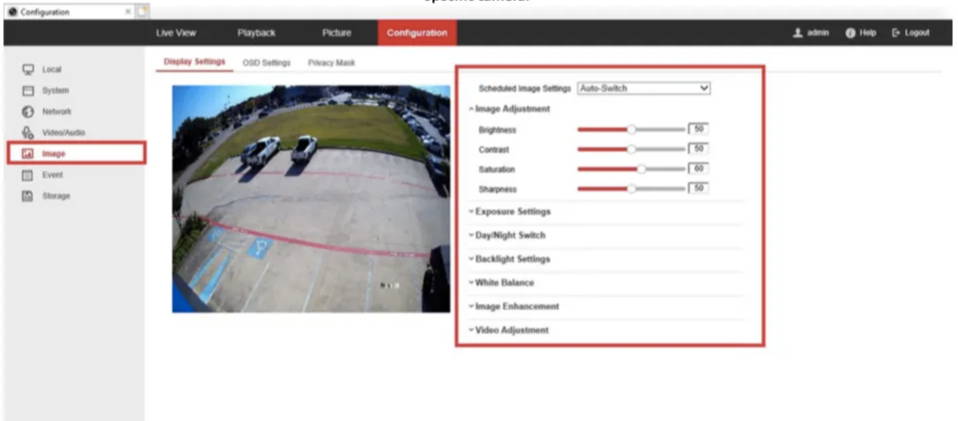This screenshot has width=958, height=421.
Task: Open the Privacy Mask tab
Action: (x=331, y=63)
